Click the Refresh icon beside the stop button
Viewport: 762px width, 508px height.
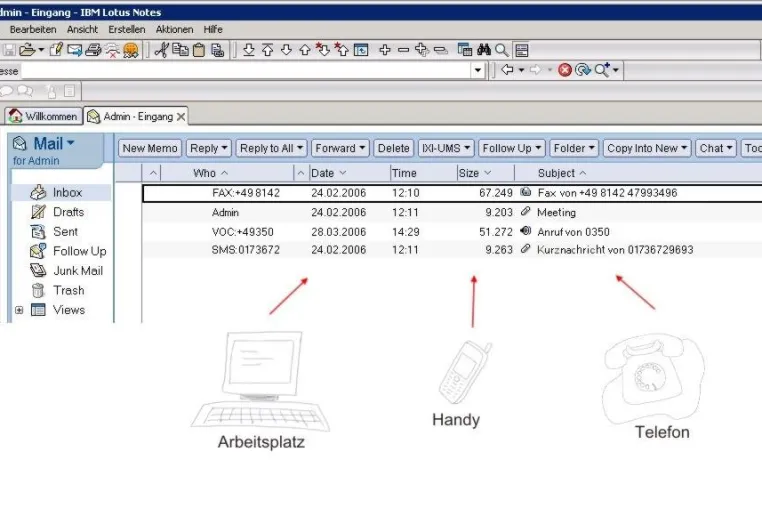pyautogui.click(x=583, y=70)
